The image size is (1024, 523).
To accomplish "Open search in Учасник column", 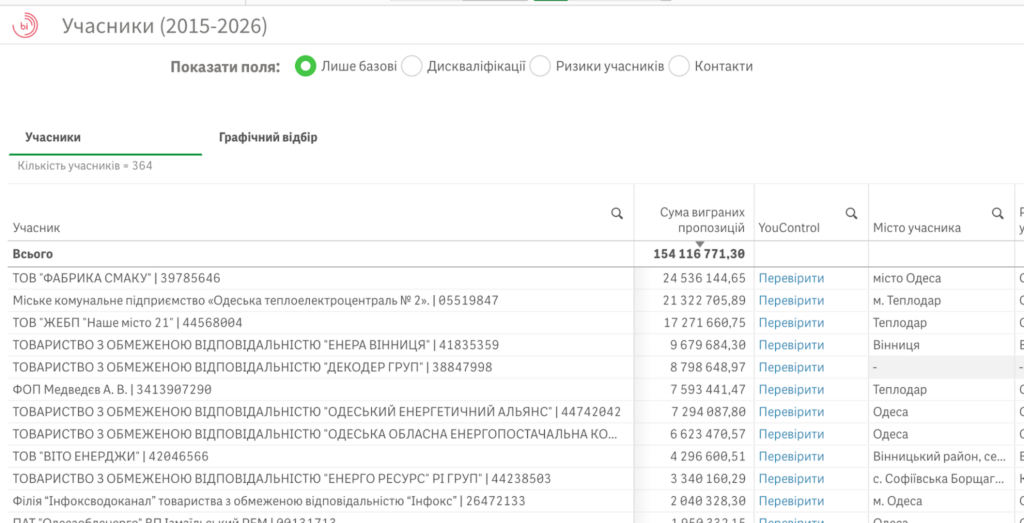I will pos(617,213).
